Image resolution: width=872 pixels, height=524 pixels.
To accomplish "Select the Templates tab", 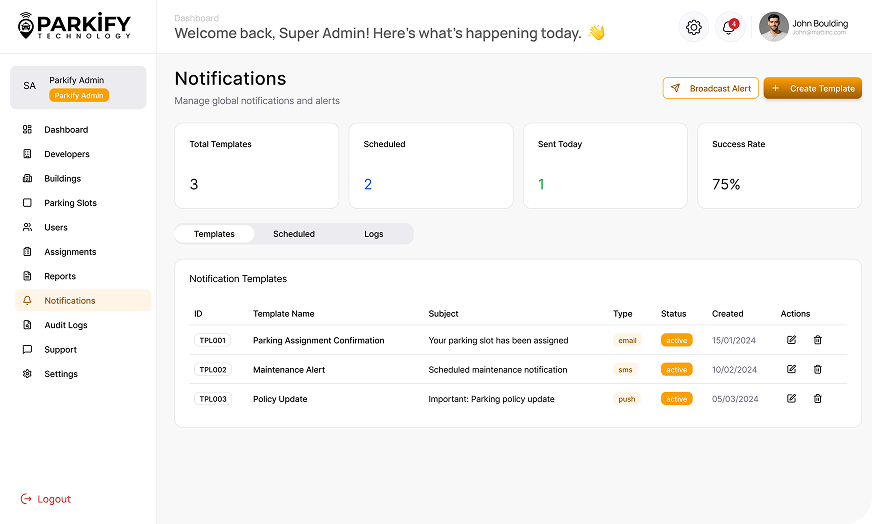I will tap(214, 234).
